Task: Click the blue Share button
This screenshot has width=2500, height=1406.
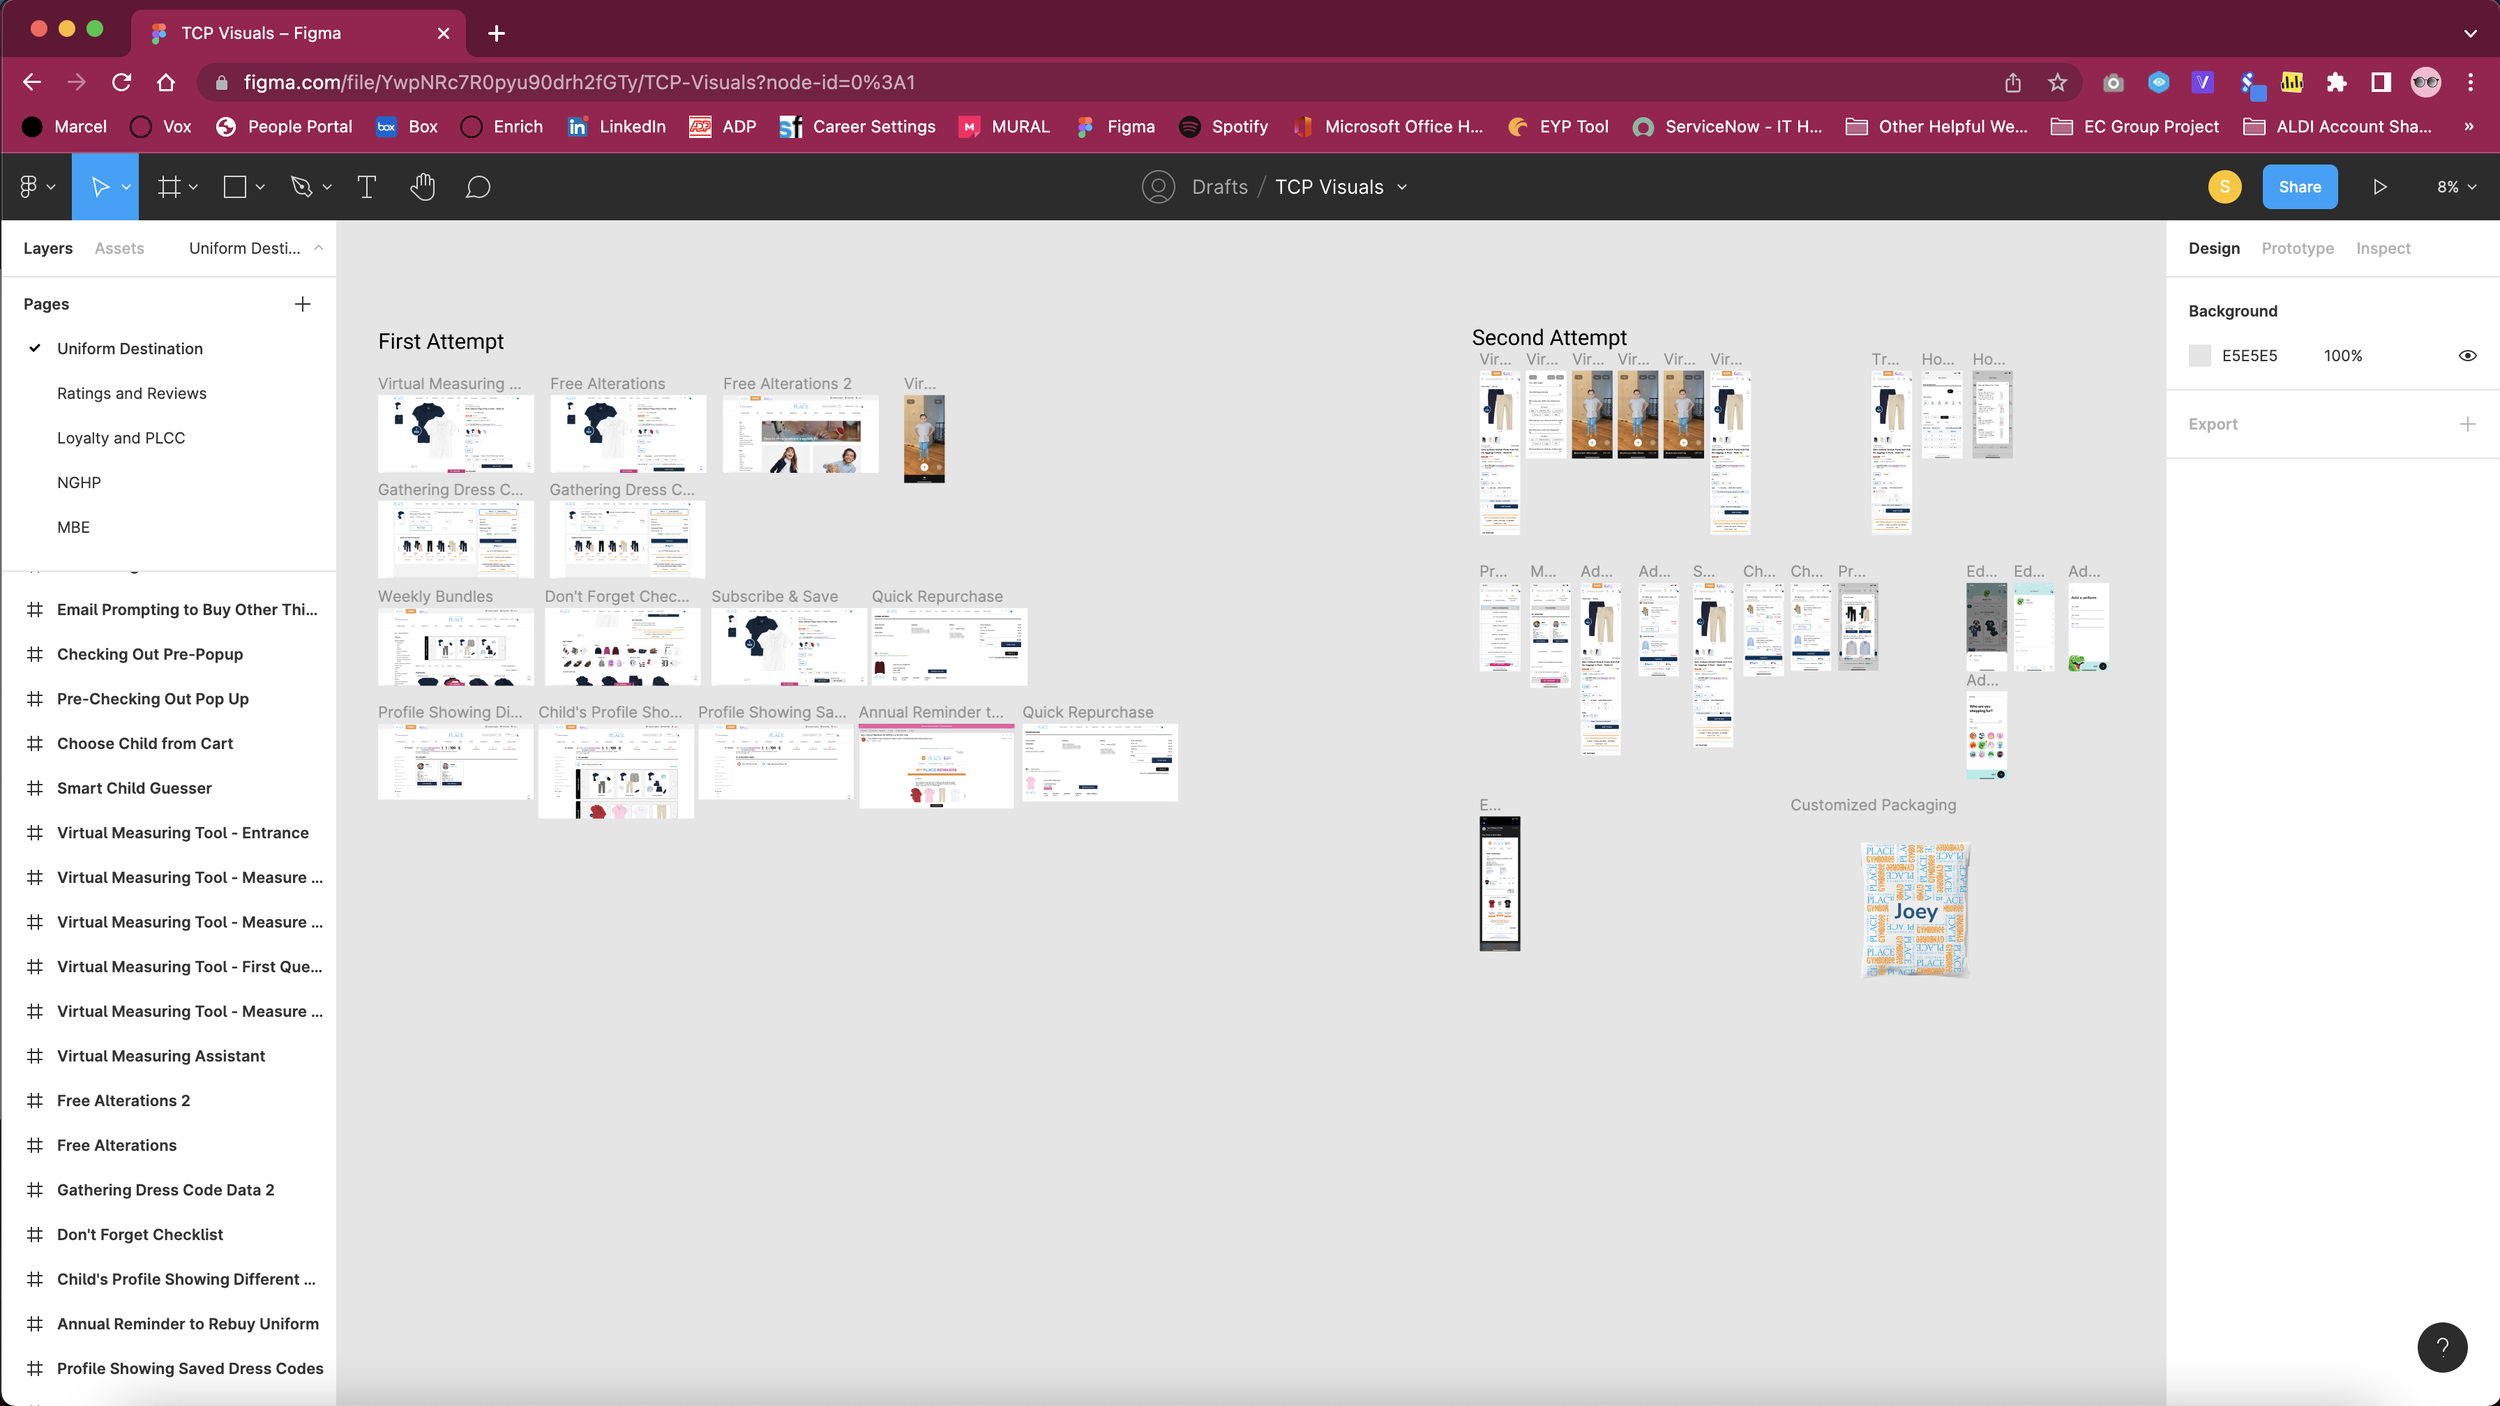Action: click(x=2299, y=187)
